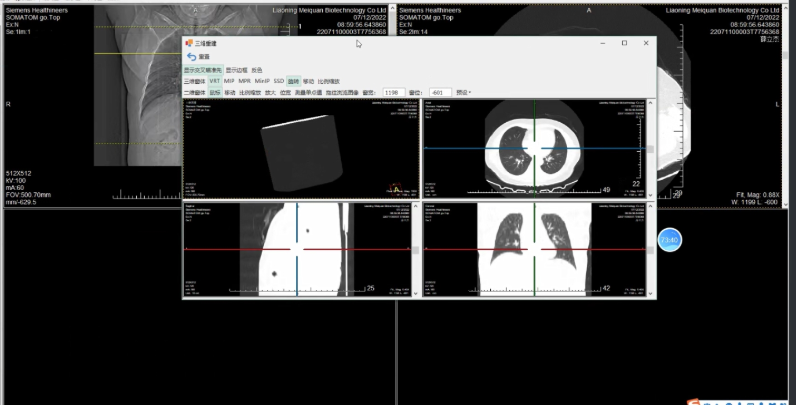Click coronal viewport scrollbar up arrow

(x=650, y=207)
